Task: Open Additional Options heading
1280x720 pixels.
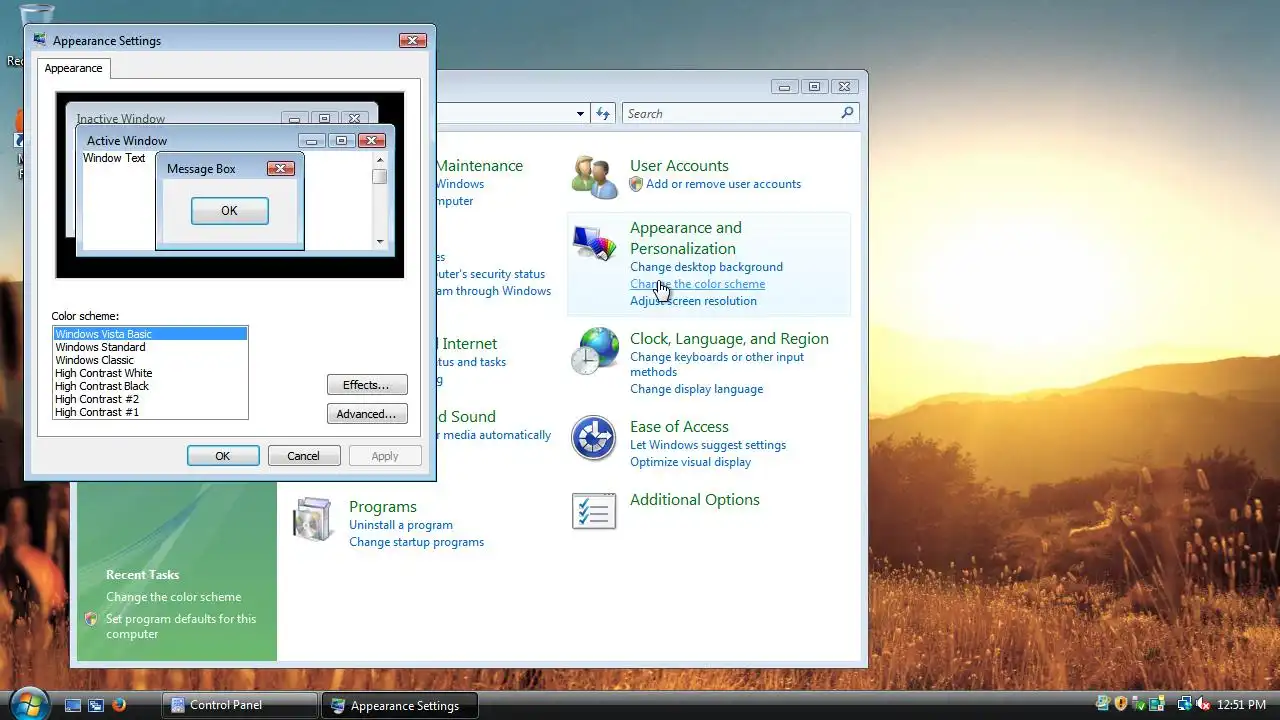Action: [695, 500]
